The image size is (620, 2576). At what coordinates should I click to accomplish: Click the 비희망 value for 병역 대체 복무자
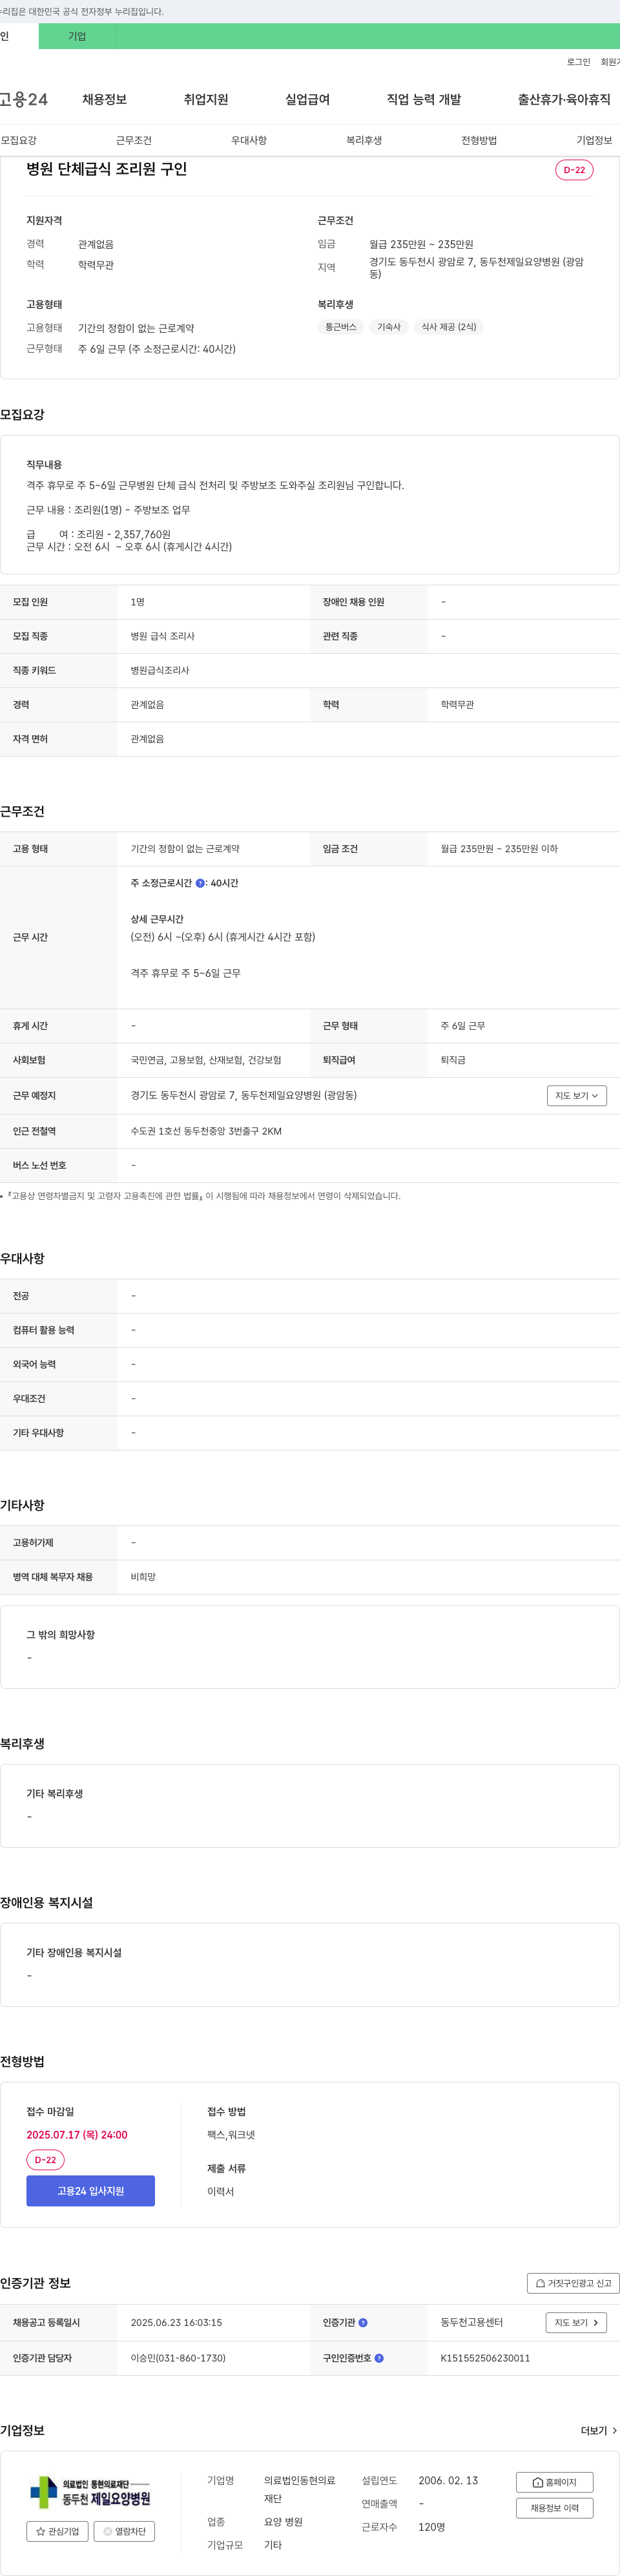[143, 1576]
